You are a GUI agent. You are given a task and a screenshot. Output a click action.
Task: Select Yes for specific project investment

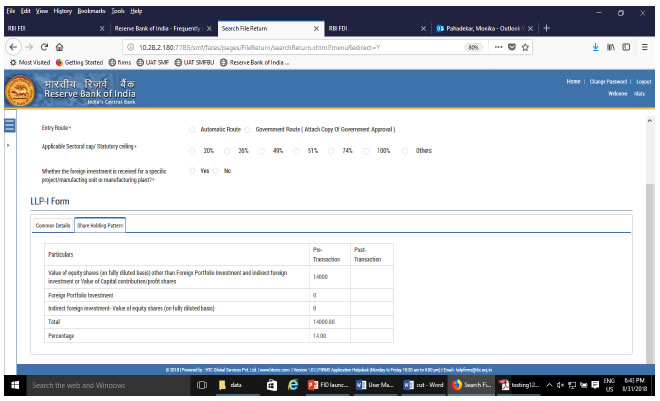193,171
